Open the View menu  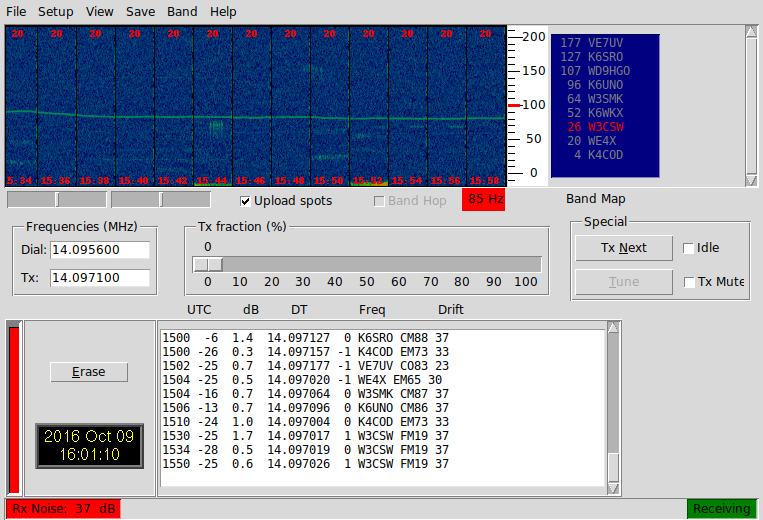point(99,12)
